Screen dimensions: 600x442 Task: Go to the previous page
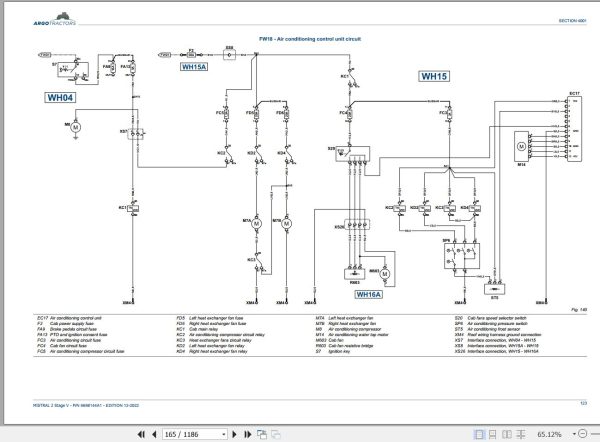coord(154,434)
